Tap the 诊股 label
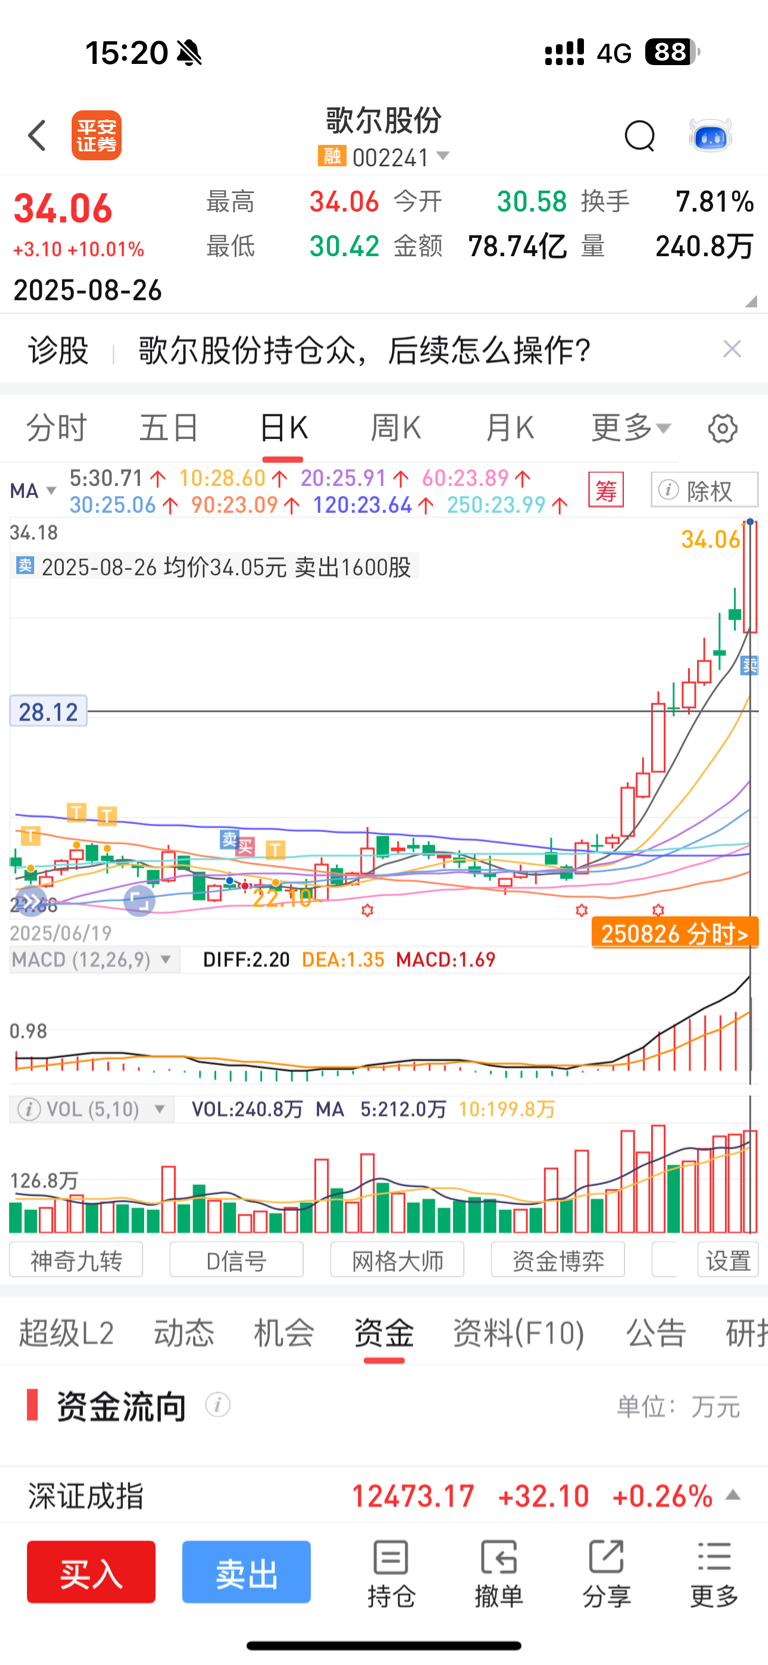768x1665 pixels. (x=58, y=350)
